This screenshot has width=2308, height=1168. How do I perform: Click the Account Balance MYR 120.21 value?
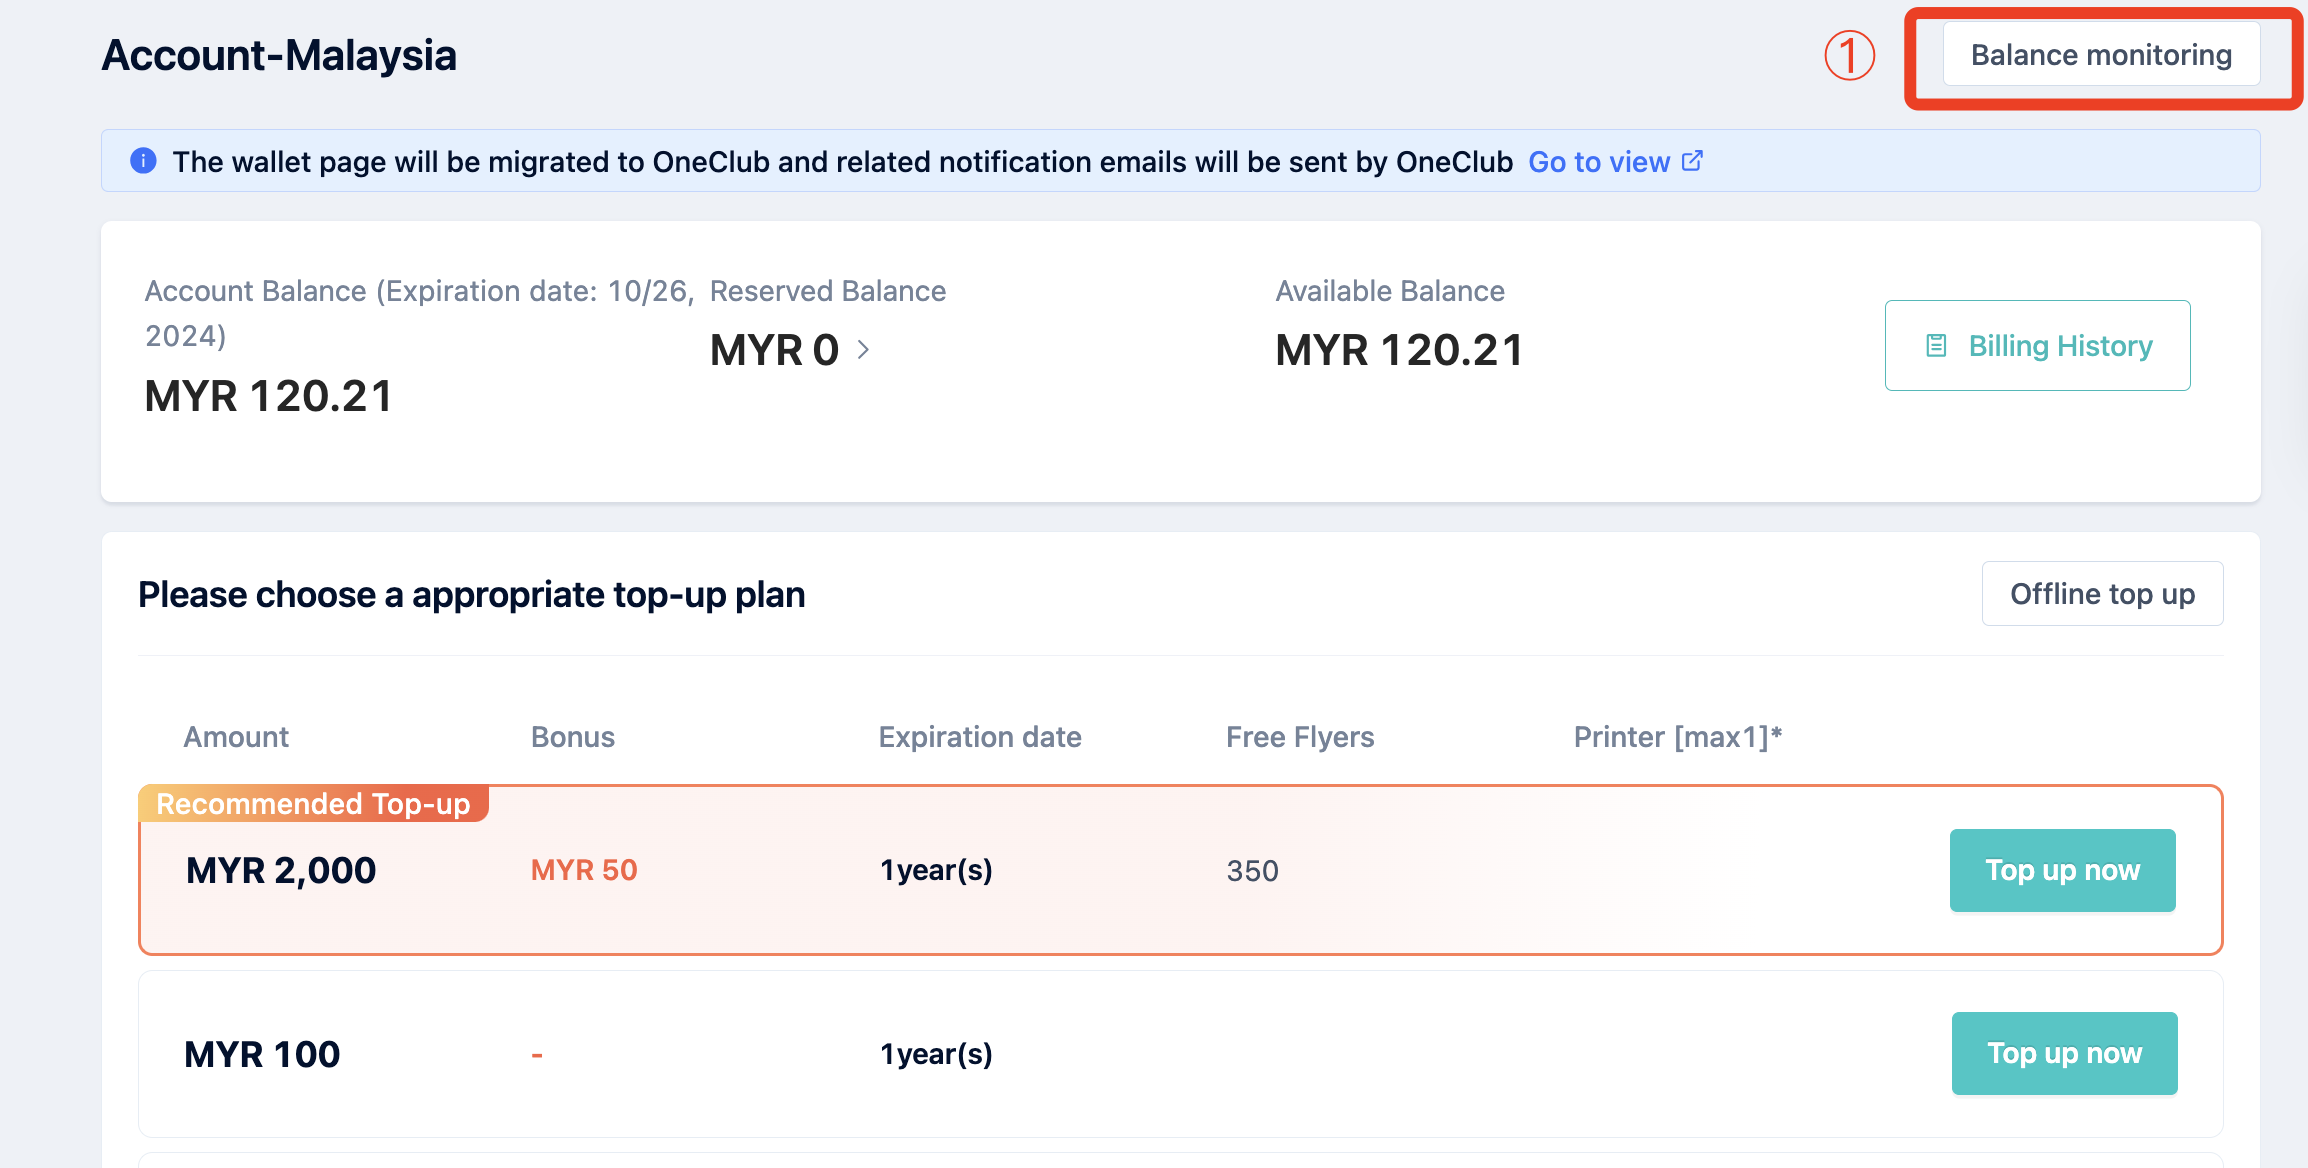268,397
